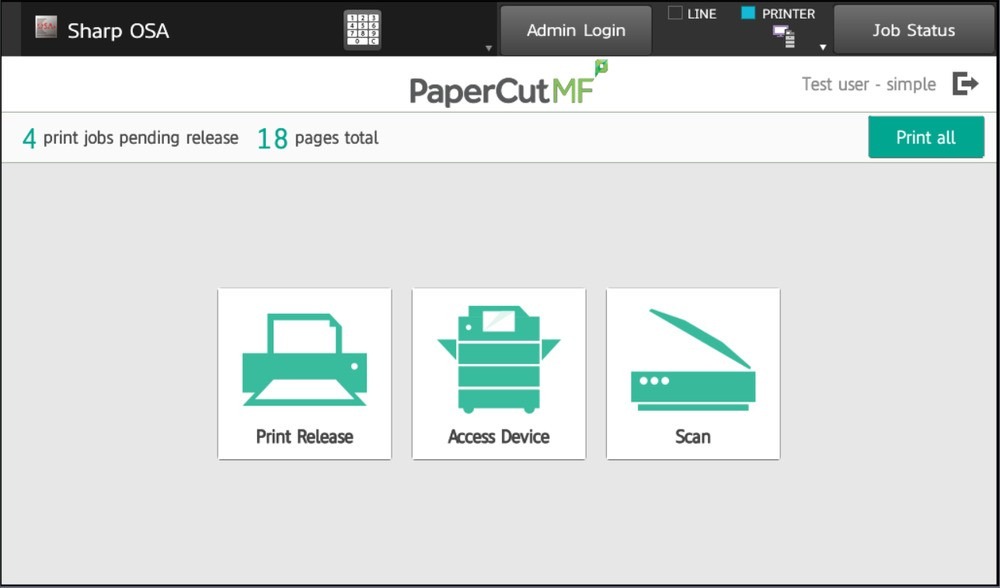Expand the arrow left of Job Status
This screenshot has height=588, width=1000.
coord(822,47)
